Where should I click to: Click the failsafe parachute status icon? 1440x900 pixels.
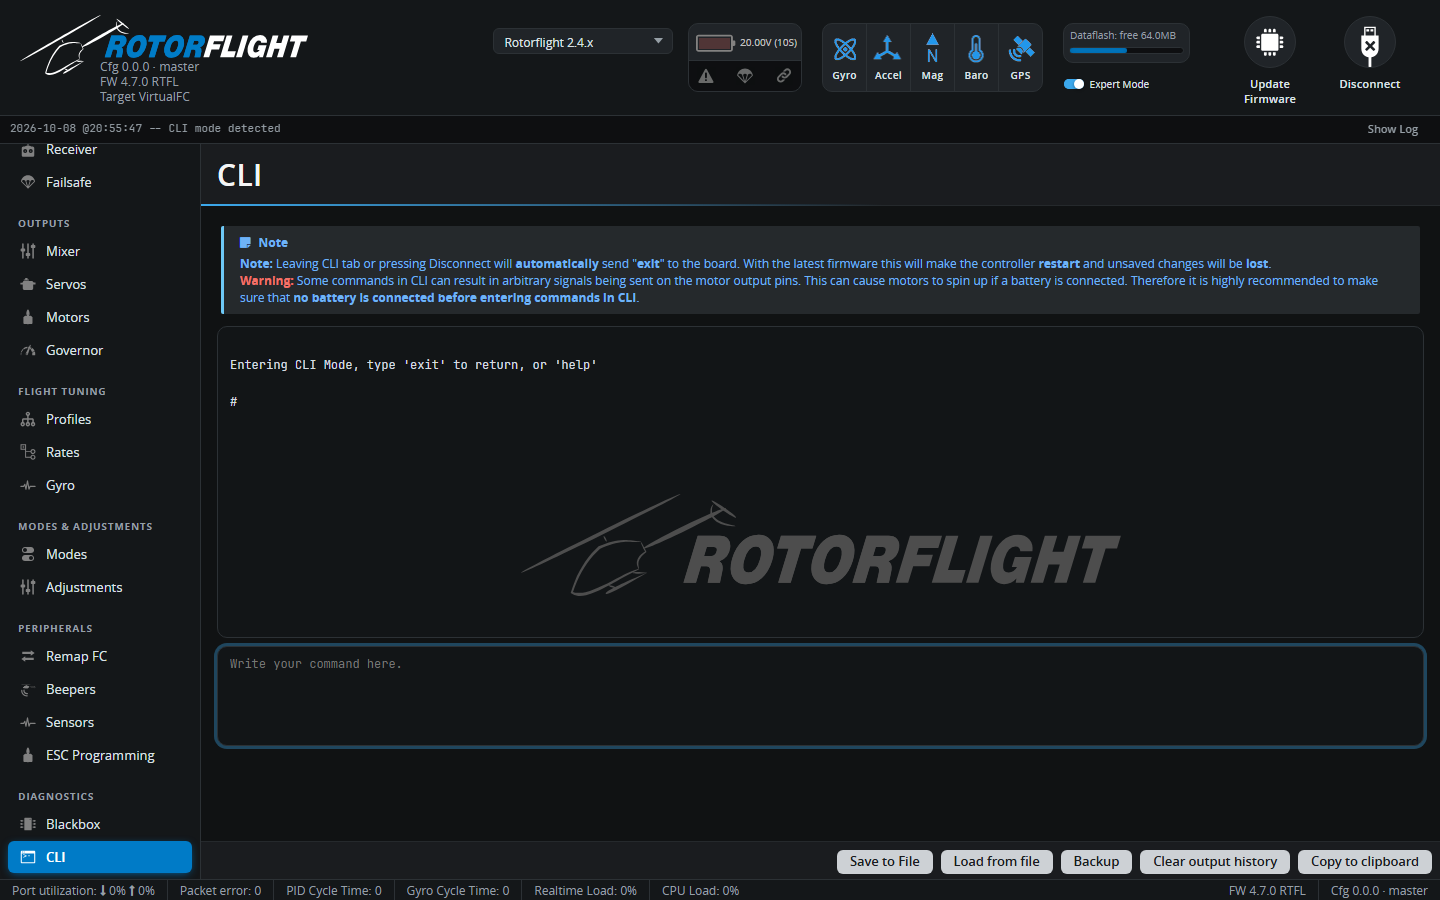click(745, 76)
